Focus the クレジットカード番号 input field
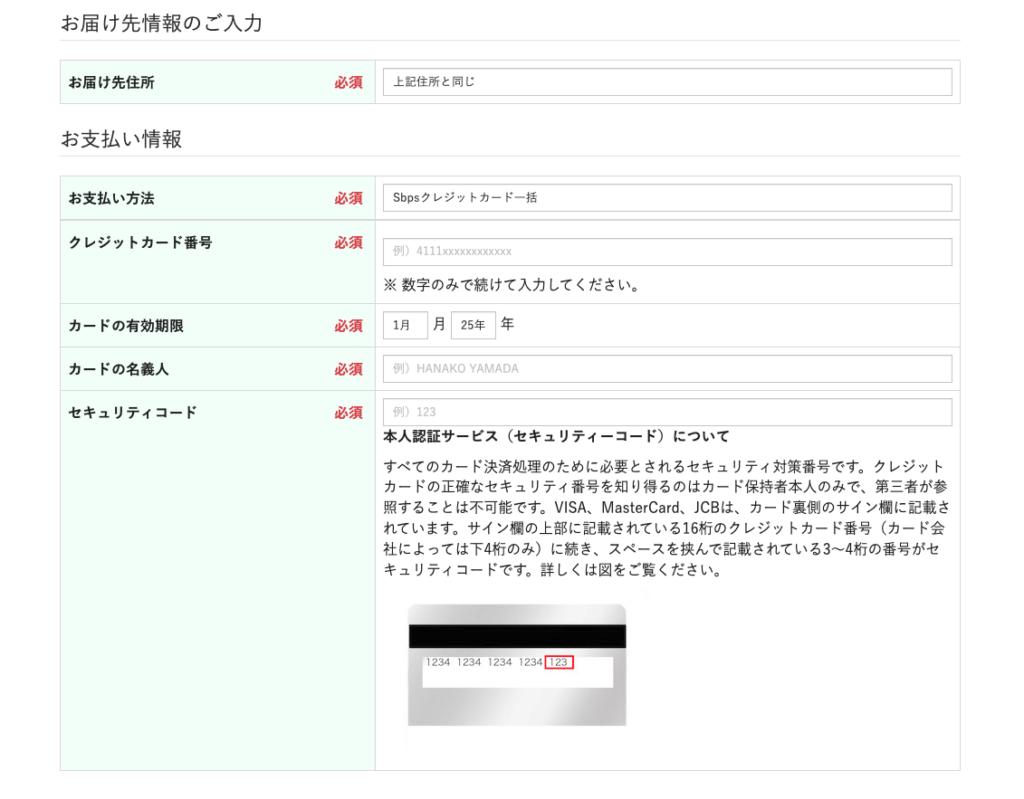Viewport: 1024px width, 799px height. pyautogui.click(x=667, y=252)
